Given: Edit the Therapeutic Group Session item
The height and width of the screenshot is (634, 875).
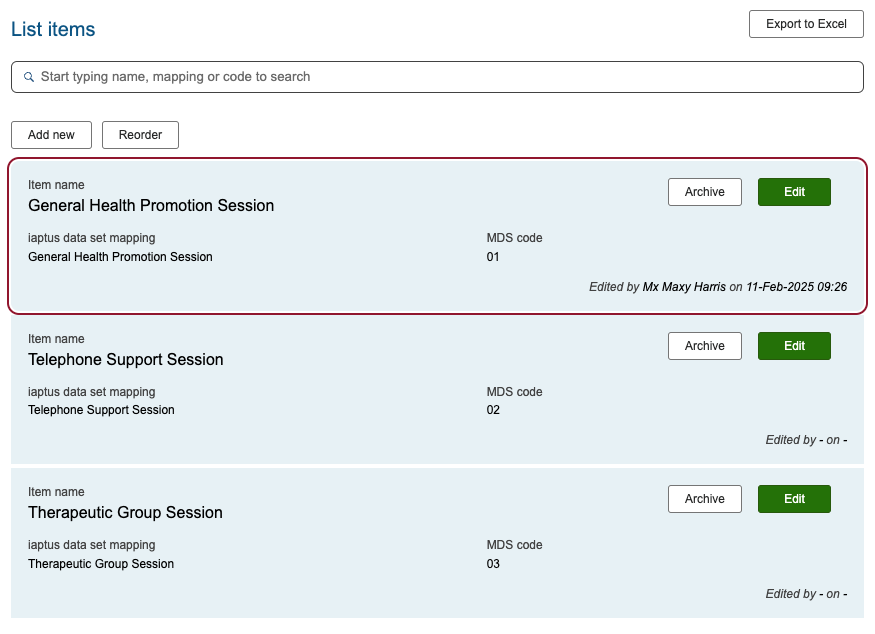Looking at the screenshot, I should (x=794, y=499).
